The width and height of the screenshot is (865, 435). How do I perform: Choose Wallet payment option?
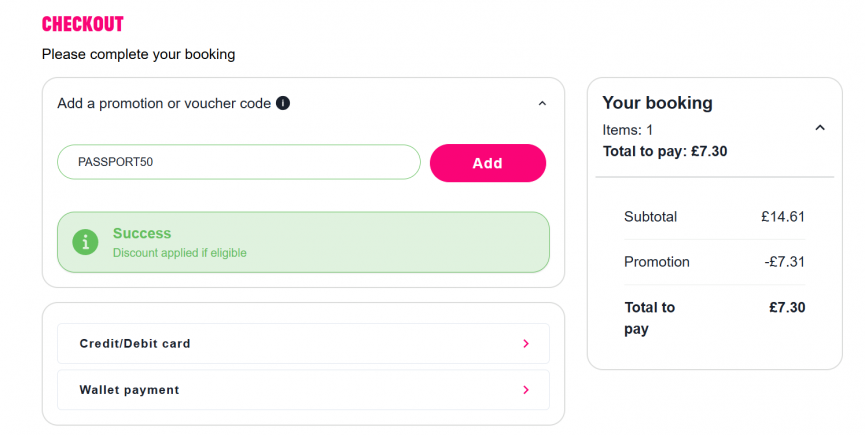pyautogui.click(x=303, y=390)
